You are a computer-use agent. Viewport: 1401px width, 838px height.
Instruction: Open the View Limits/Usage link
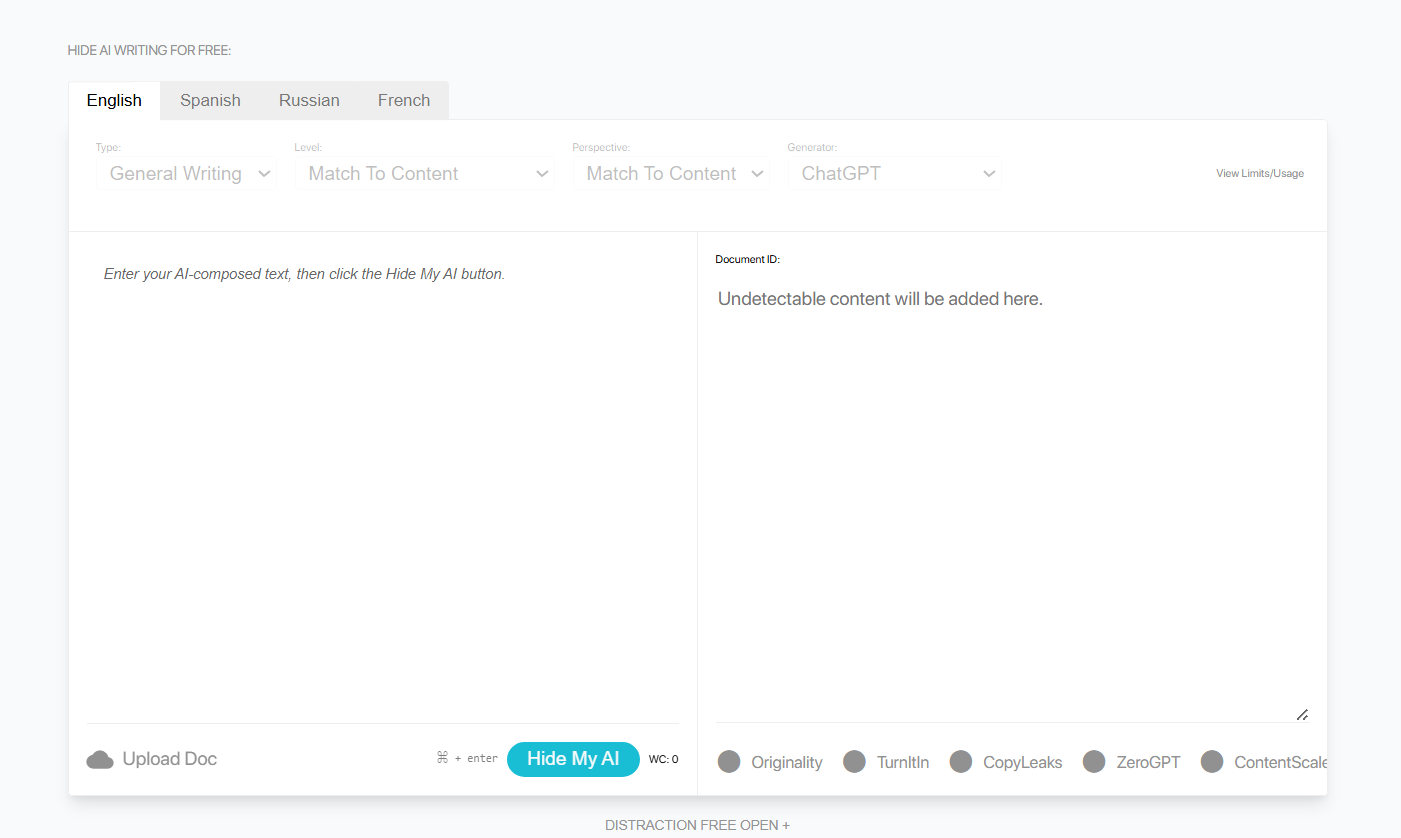click(x=1259, y=174)
